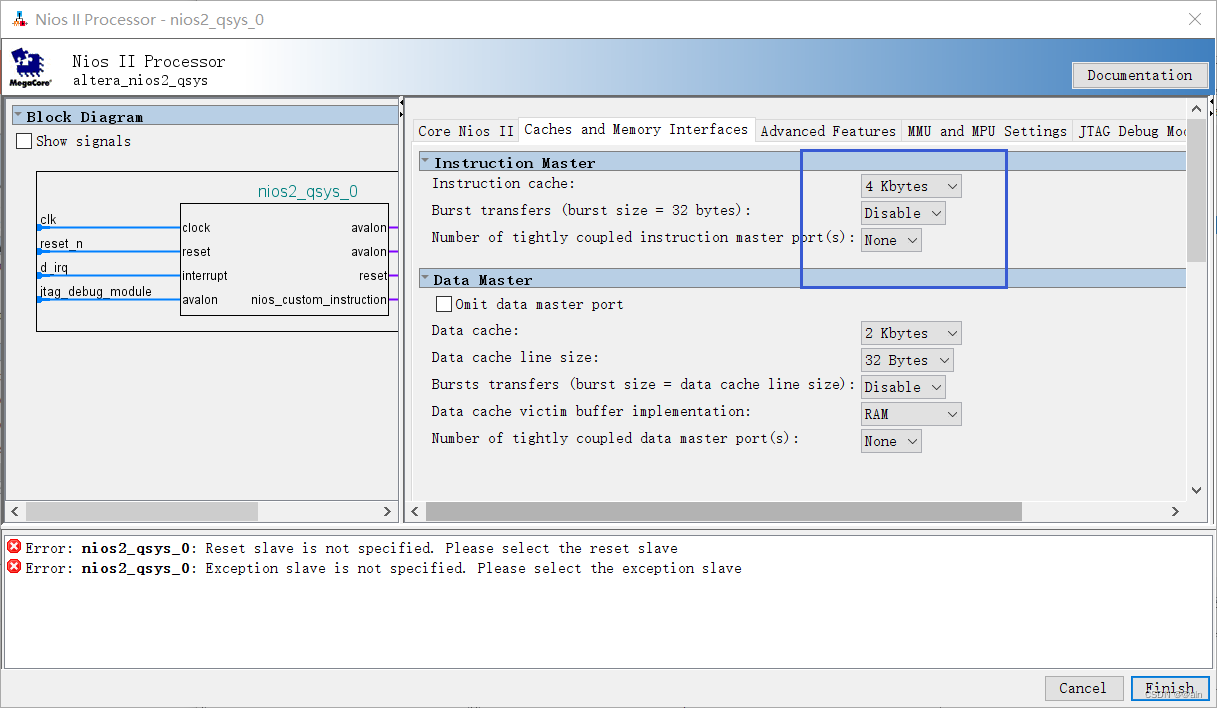Enable the Show signals checkbox
This screenshot has height=708, width=1217.
[24, 141]
